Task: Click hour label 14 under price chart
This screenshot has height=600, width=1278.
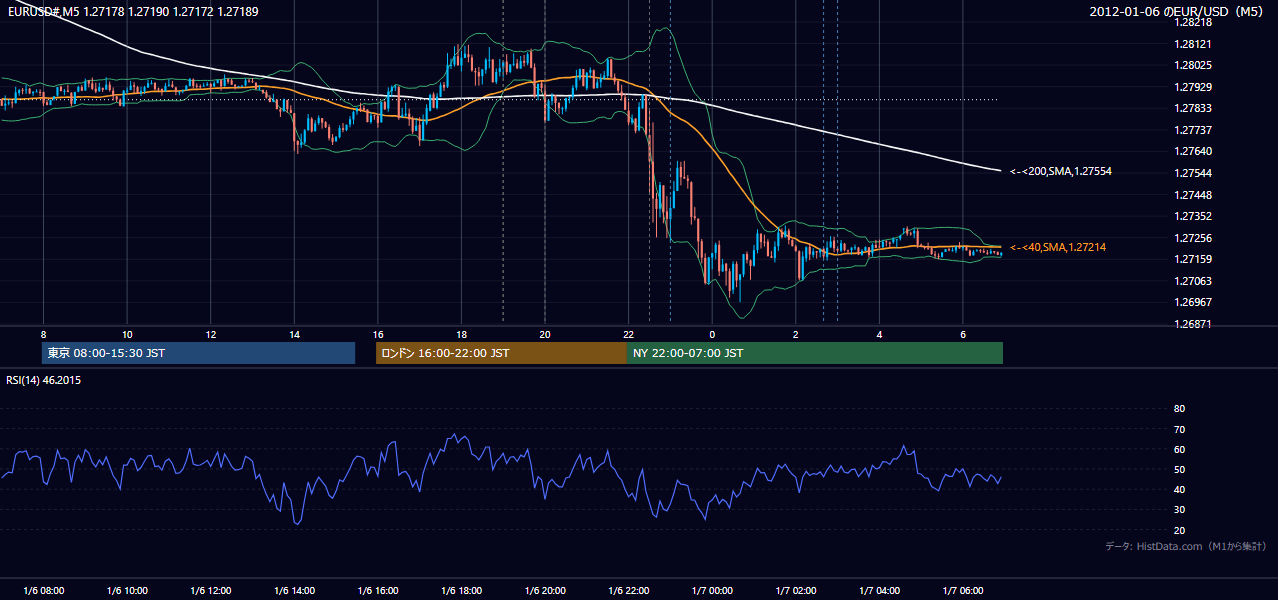Action: click(294, 333)
